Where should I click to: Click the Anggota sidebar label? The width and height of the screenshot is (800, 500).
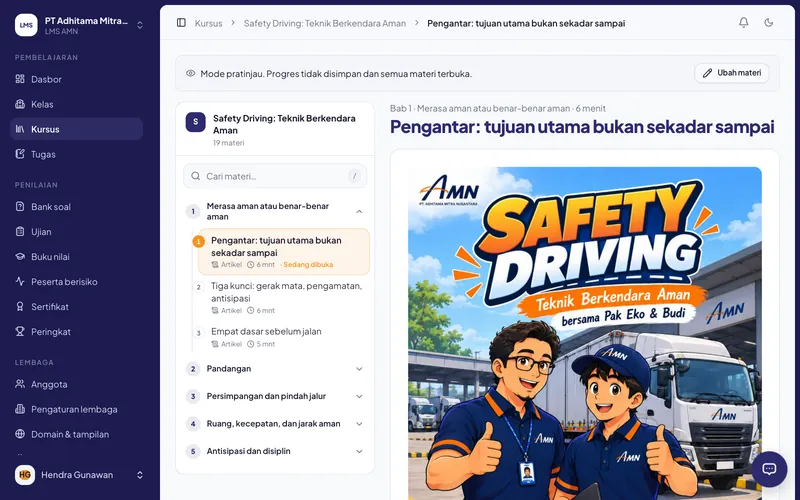point(49,384)
